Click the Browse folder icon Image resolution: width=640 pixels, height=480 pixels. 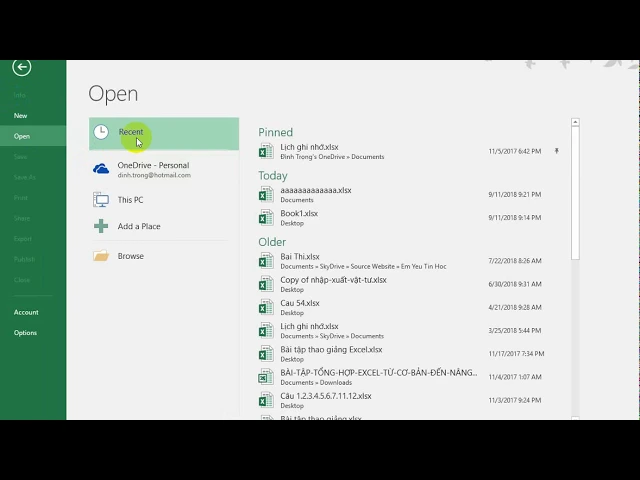(x=101, y=256)
